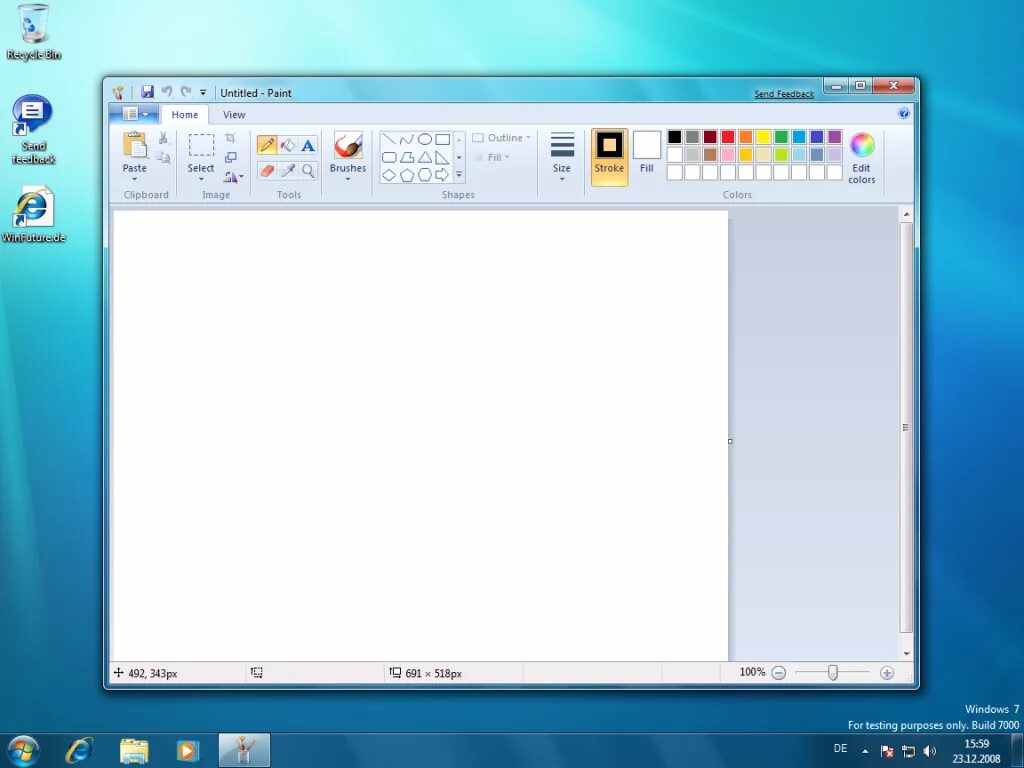The image size is (1024, 768).
Task: Click the zoom out minus button
Action: tap(778, 673)
